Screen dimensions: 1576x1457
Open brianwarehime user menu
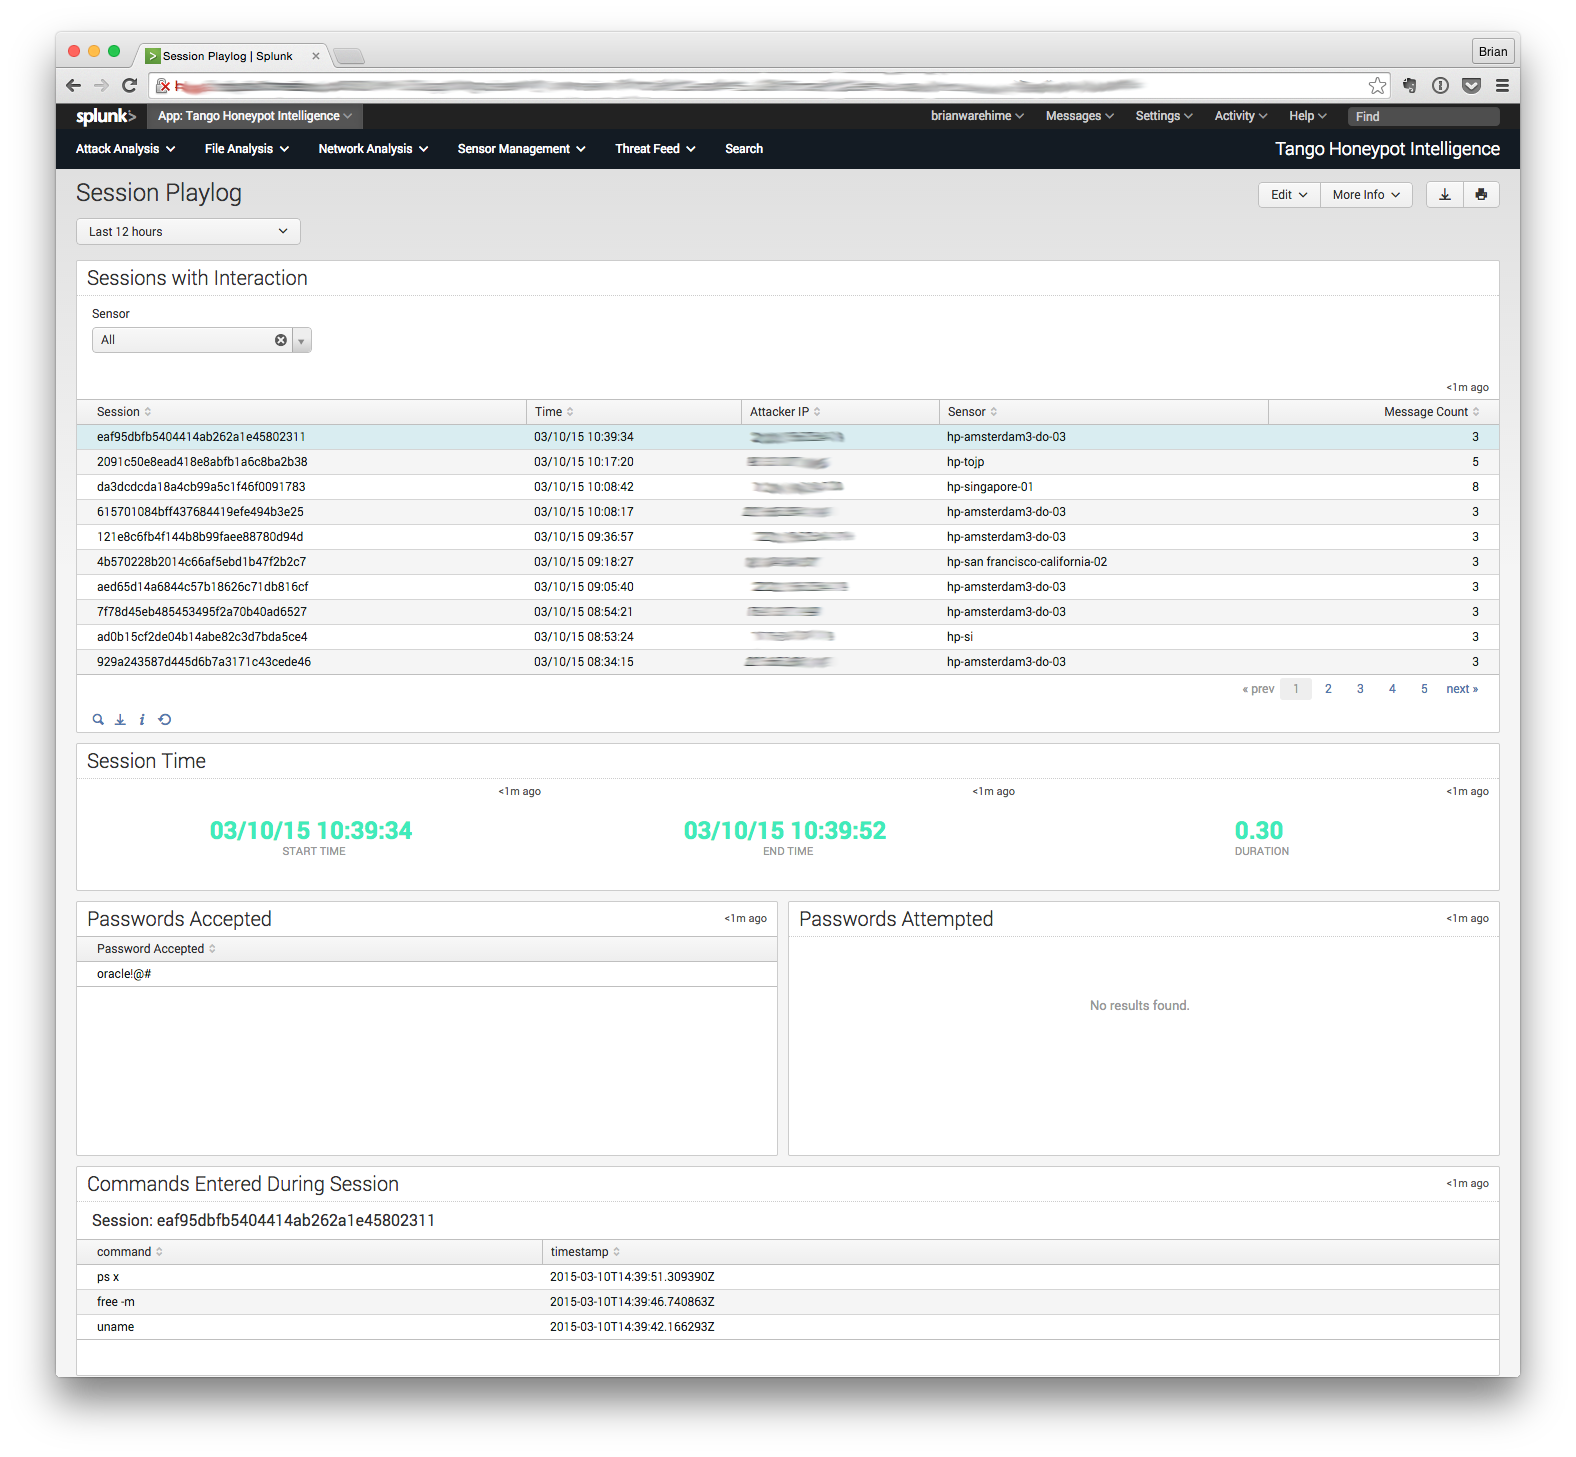tap(977, 116)
